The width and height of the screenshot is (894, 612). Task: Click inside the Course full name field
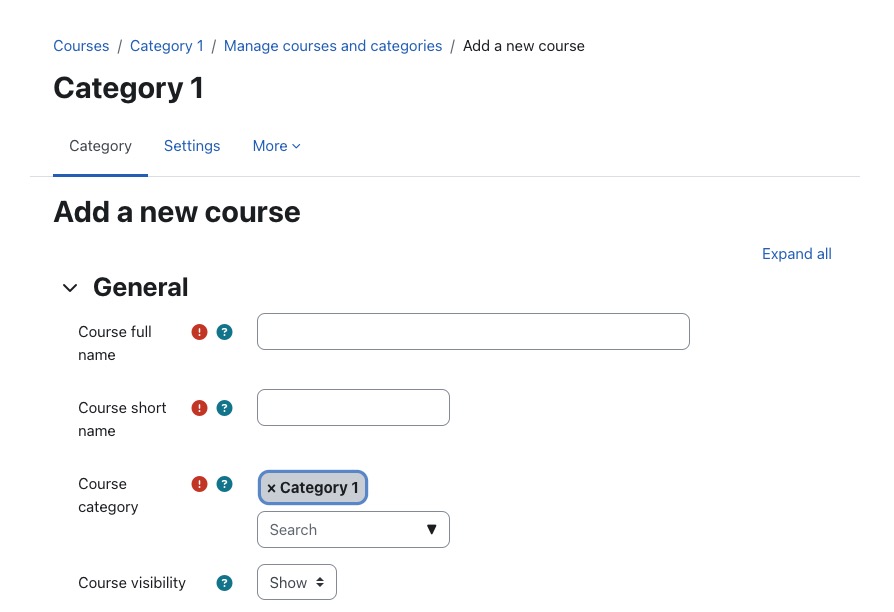tap(472, 331)
